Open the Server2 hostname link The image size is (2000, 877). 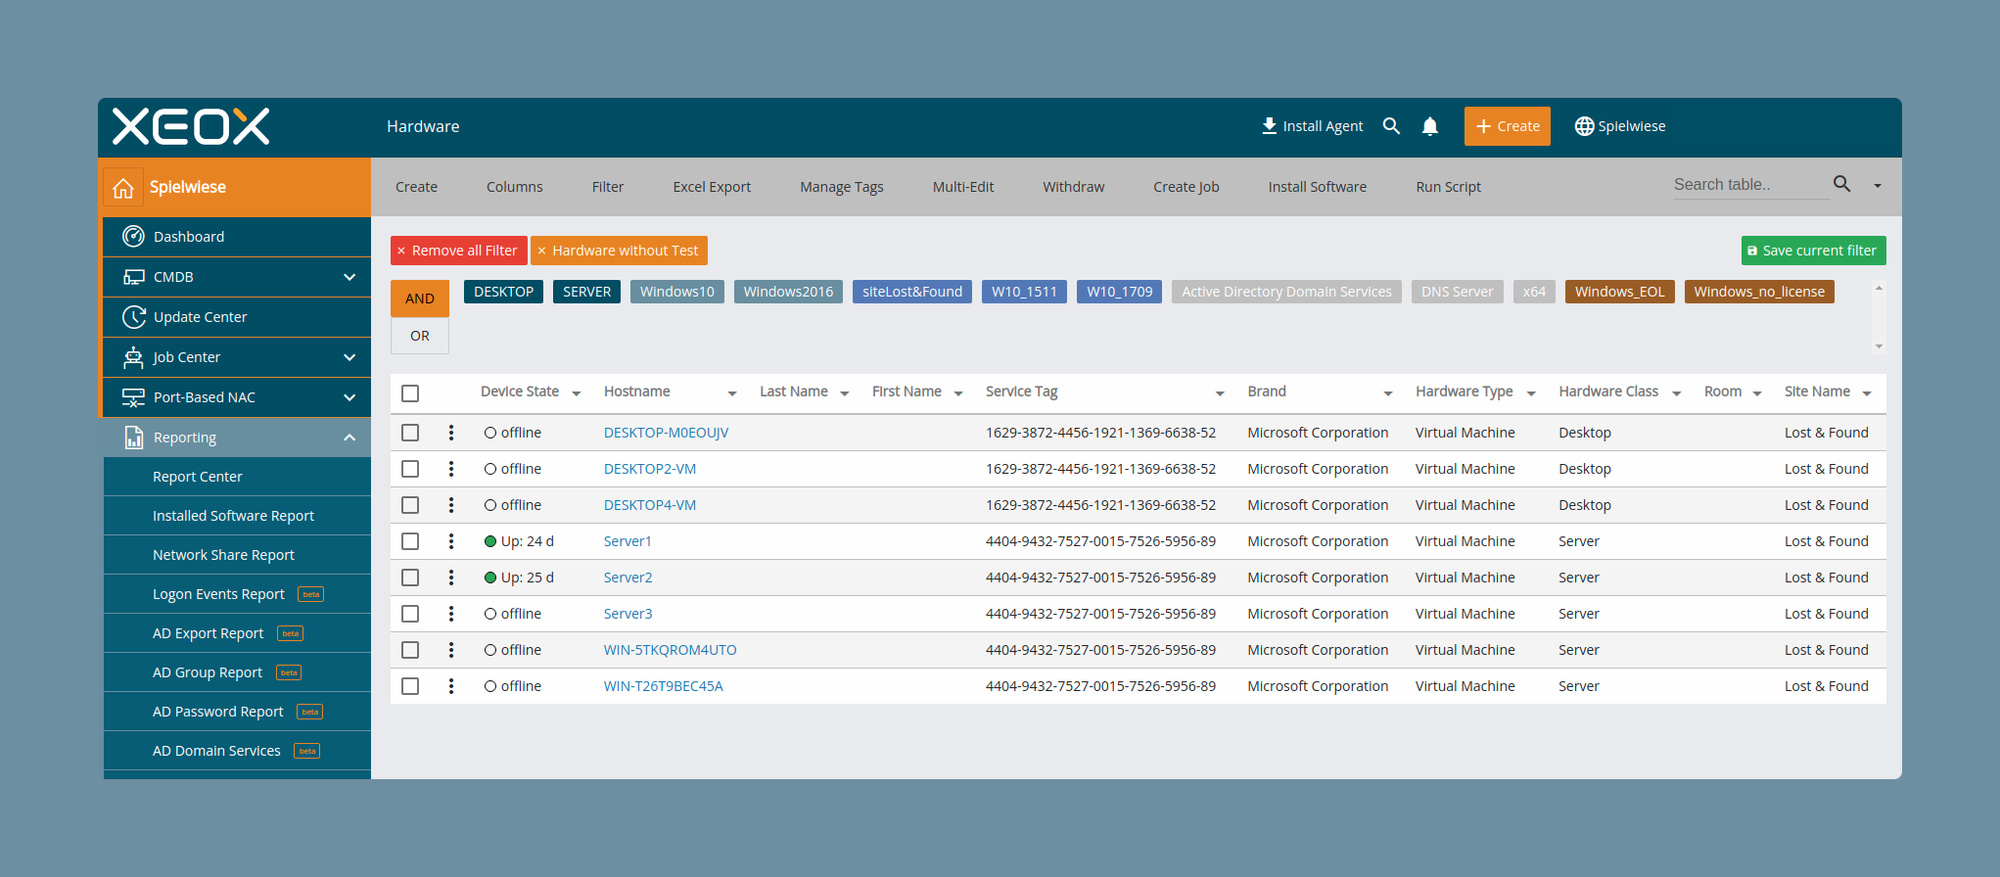click(628, 577)
